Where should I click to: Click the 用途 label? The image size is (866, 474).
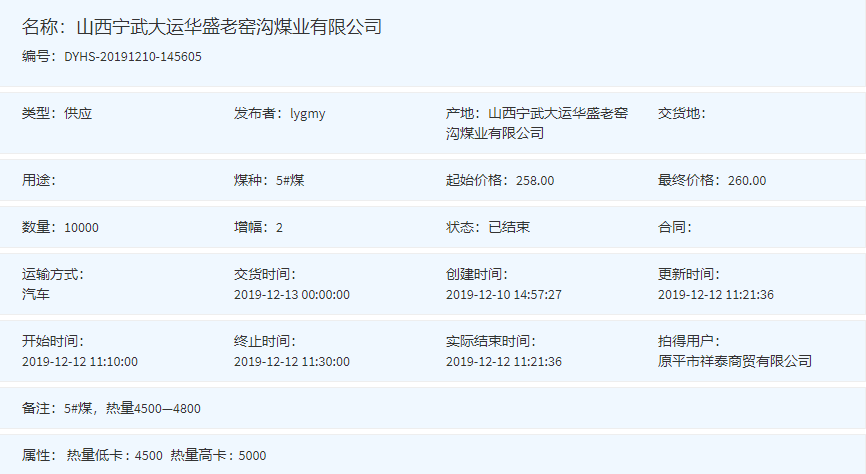pyautogui.click(x=39, y=180)
